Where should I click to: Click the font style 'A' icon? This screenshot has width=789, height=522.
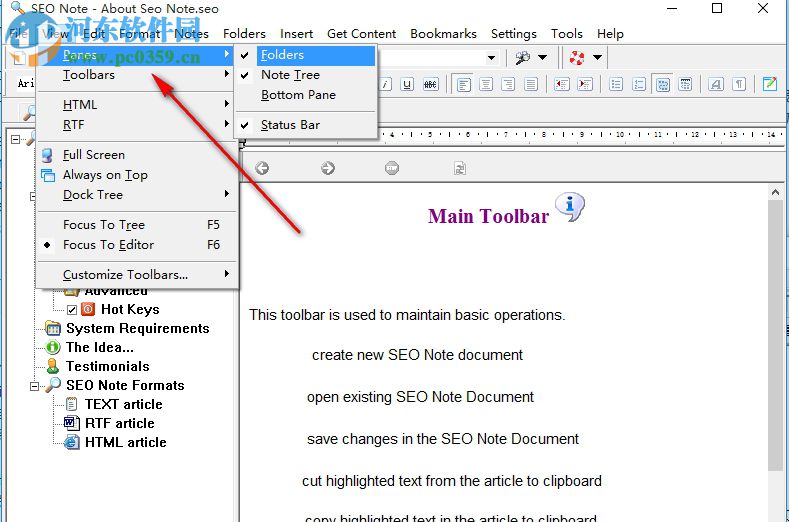tap(716, 84)
